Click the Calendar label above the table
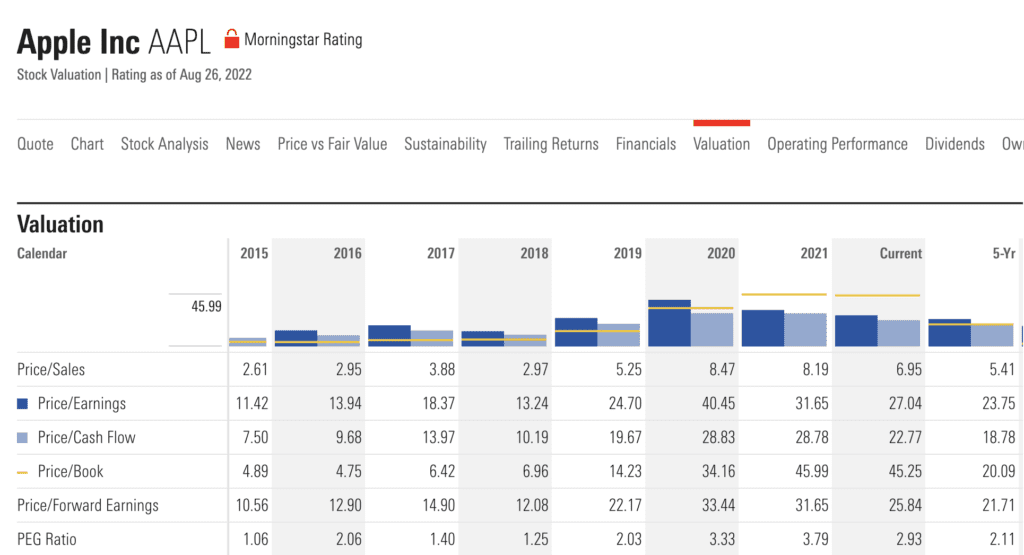Image resolution: width=1024 pixels, height=555 pixels. (x=42, y=253)
